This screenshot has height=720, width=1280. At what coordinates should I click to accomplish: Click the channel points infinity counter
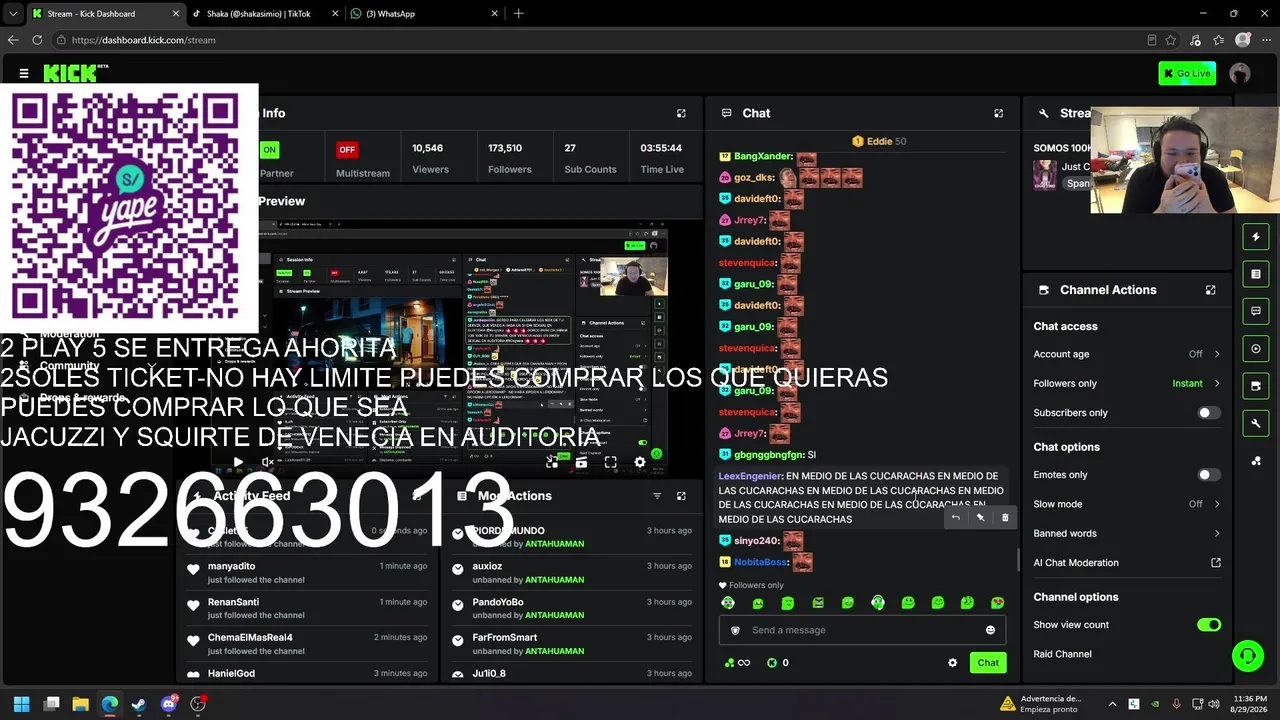737,663
